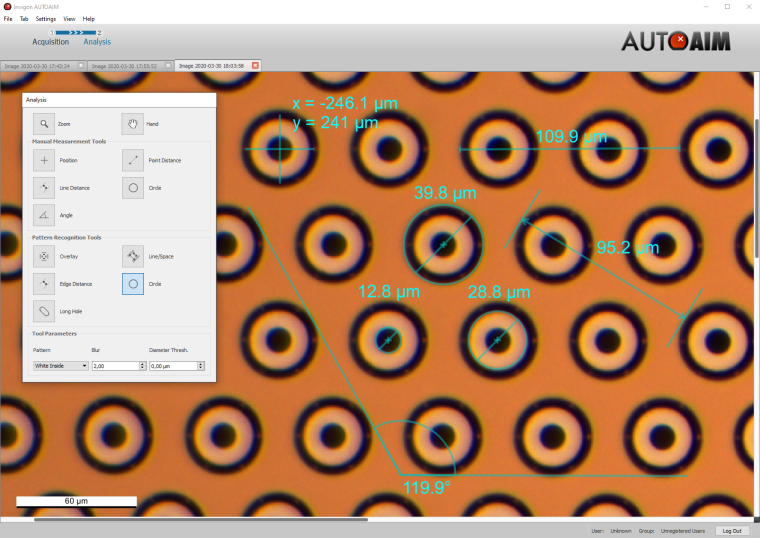Click the horizontal scrollbar under the image
This screenshot has width=760, height=538.
pyautogui.click(x=200, y=519)
